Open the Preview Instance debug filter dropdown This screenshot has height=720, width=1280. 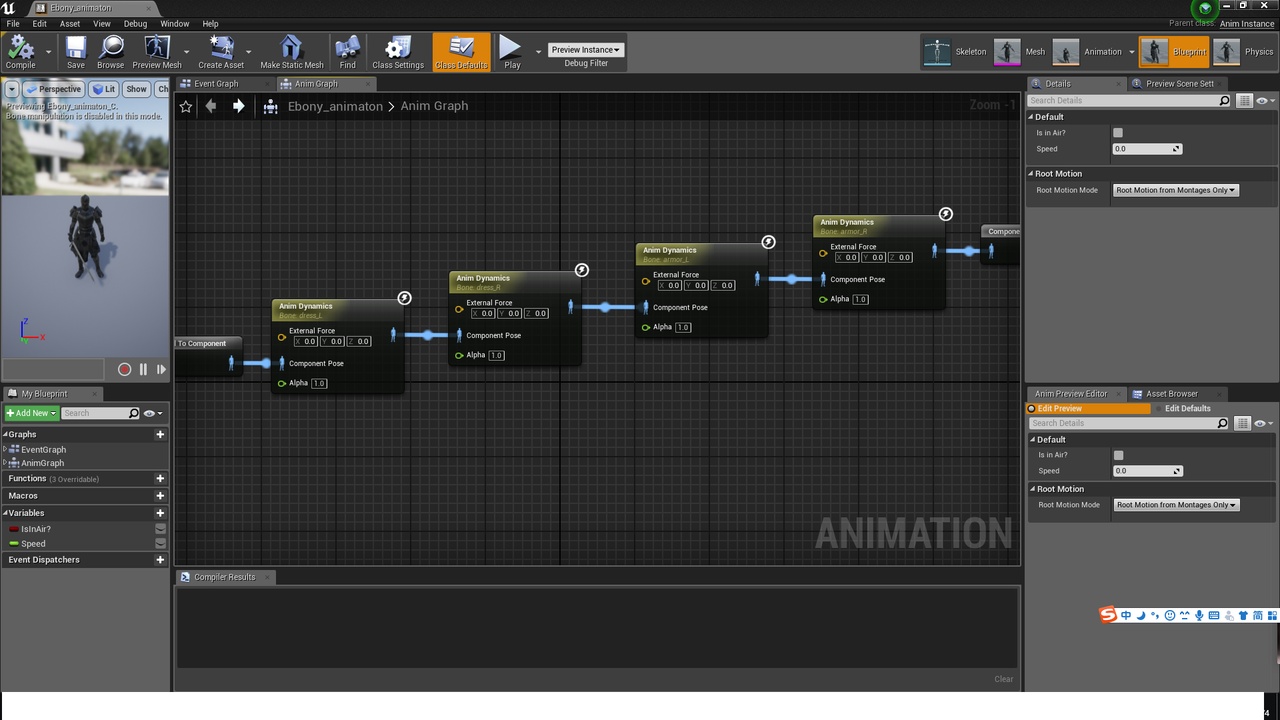point(586,49)
